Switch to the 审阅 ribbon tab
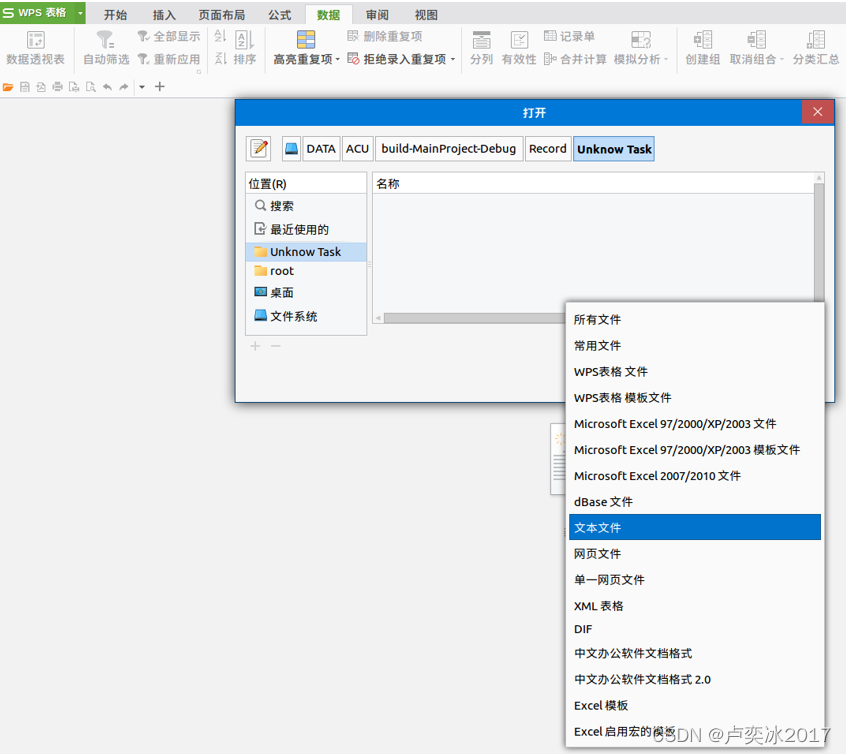The height and width of the screenshot is (754, 846). 377,15
